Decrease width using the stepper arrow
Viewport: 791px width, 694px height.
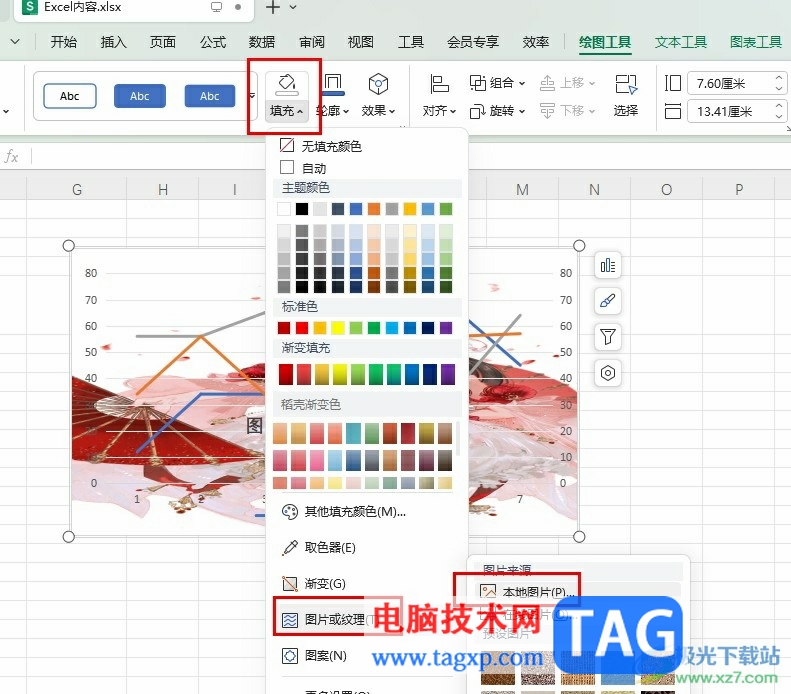[779, 117]
